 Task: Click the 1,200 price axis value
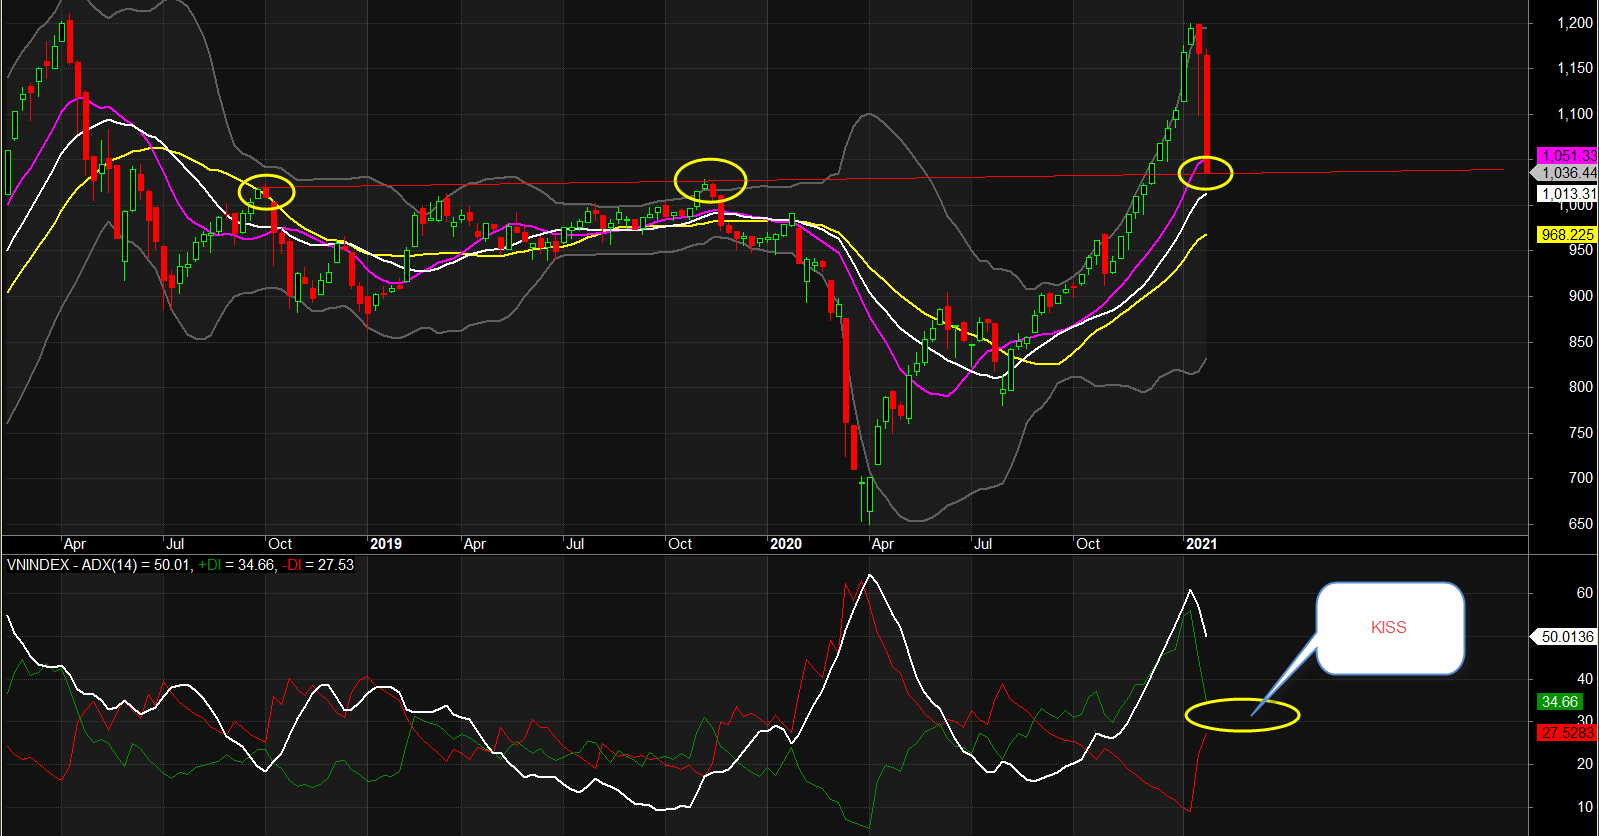[x=1575, y=23]
